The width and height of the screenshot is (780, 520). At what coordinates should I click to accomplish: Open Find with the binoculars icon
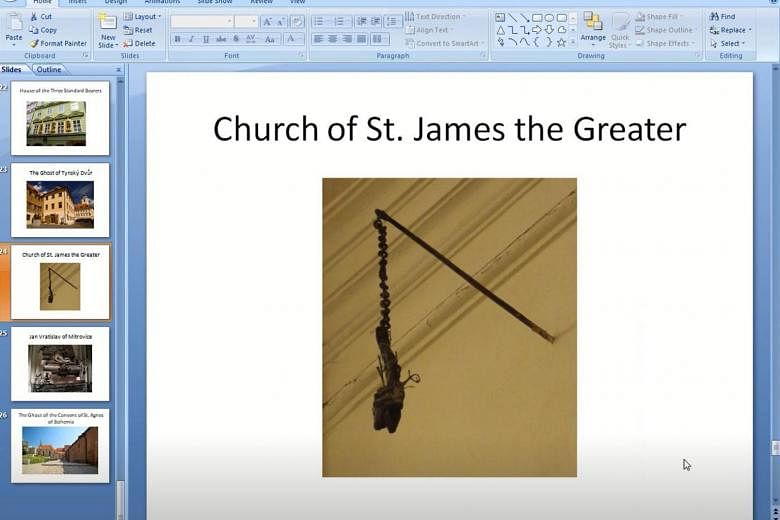(715, 17)
